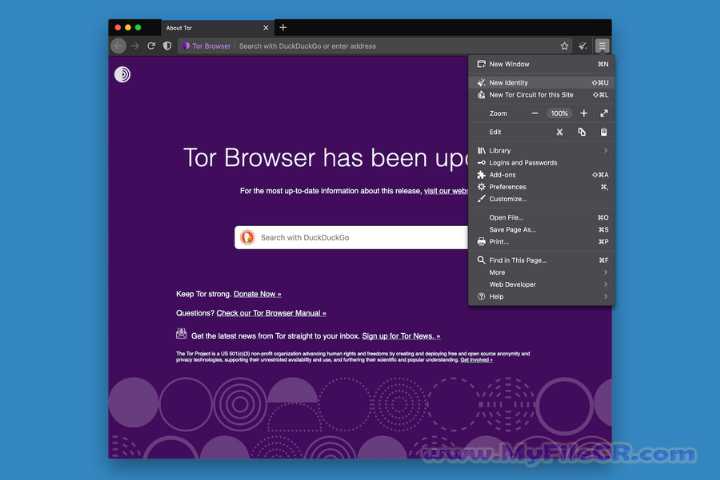
Task: Expand the More submenu
Action: [x=541, y=272]
